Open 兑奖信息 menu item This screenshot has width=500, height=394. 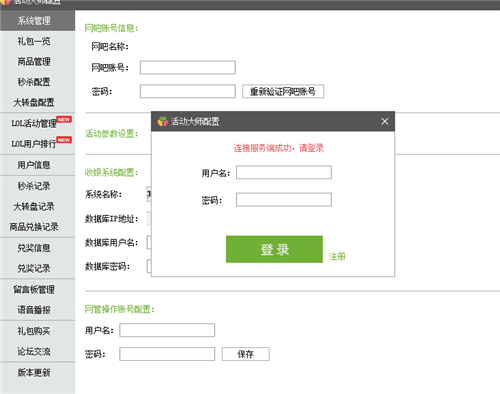tap(34, 248)
